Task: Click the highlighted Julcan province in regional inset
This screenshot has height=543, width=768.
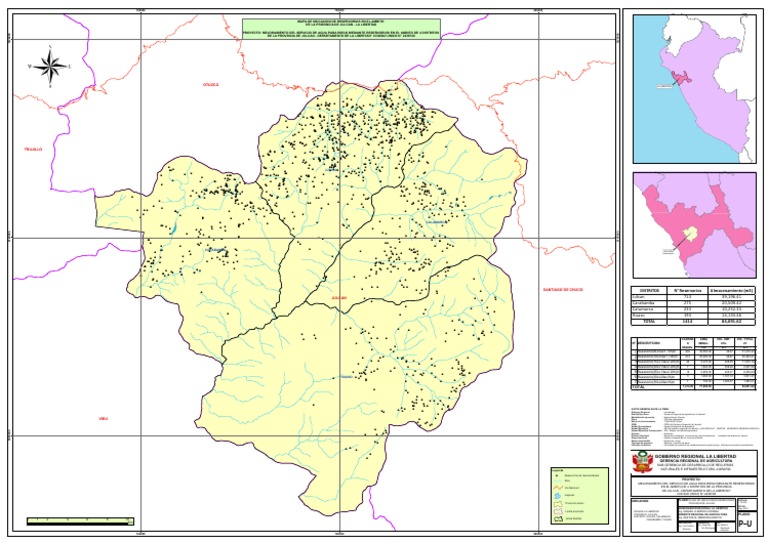Action: click(x=690, y=233)
